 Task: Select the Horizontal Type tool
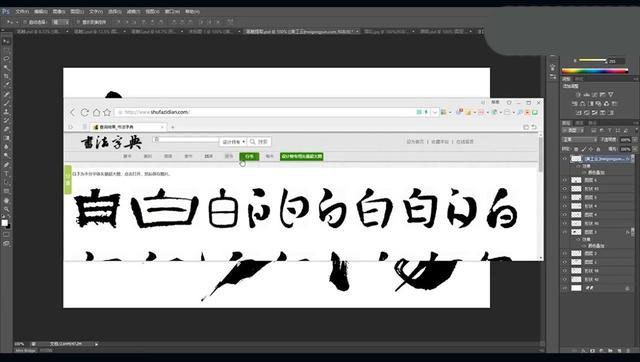tap(6, 174)
